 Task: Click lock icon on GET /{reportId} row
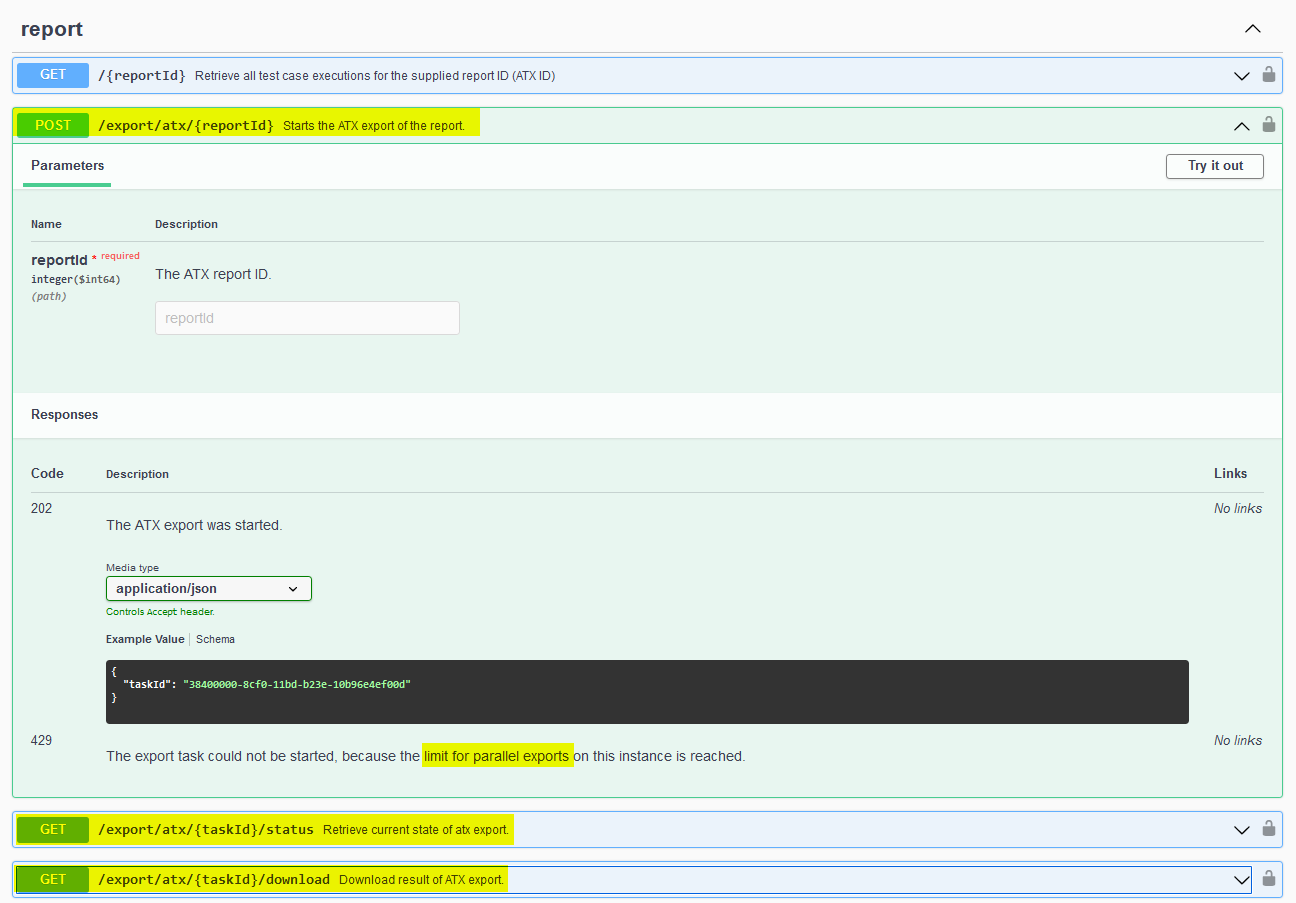[x=1268, y=75]
